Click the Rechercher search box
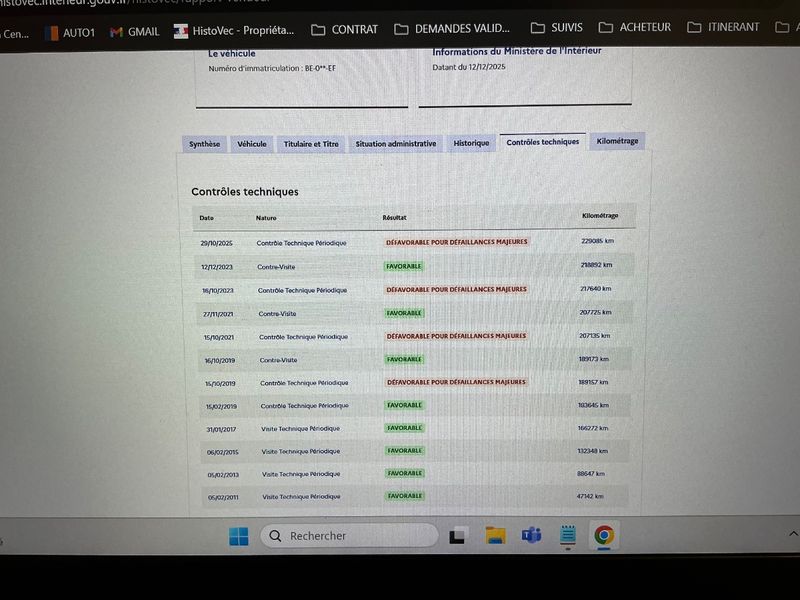 click(x=349, y=536)
